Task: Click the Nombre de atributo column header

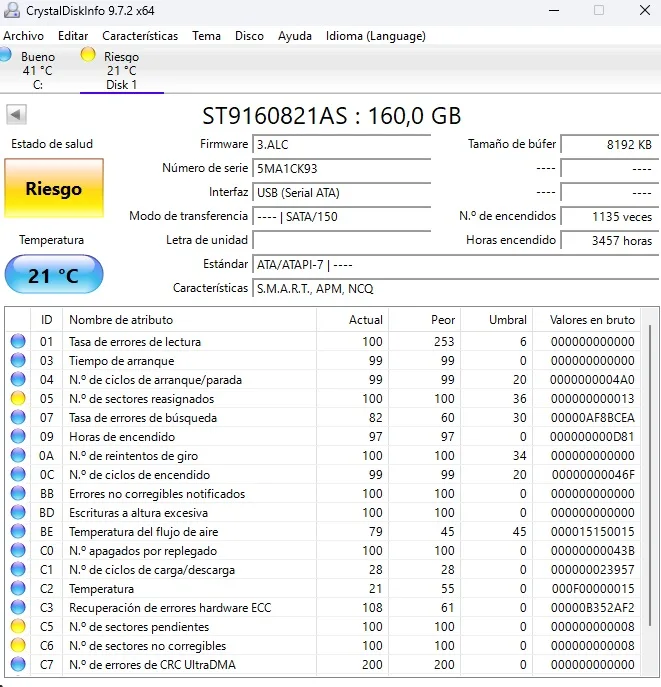Action: [x=189, y=320]
